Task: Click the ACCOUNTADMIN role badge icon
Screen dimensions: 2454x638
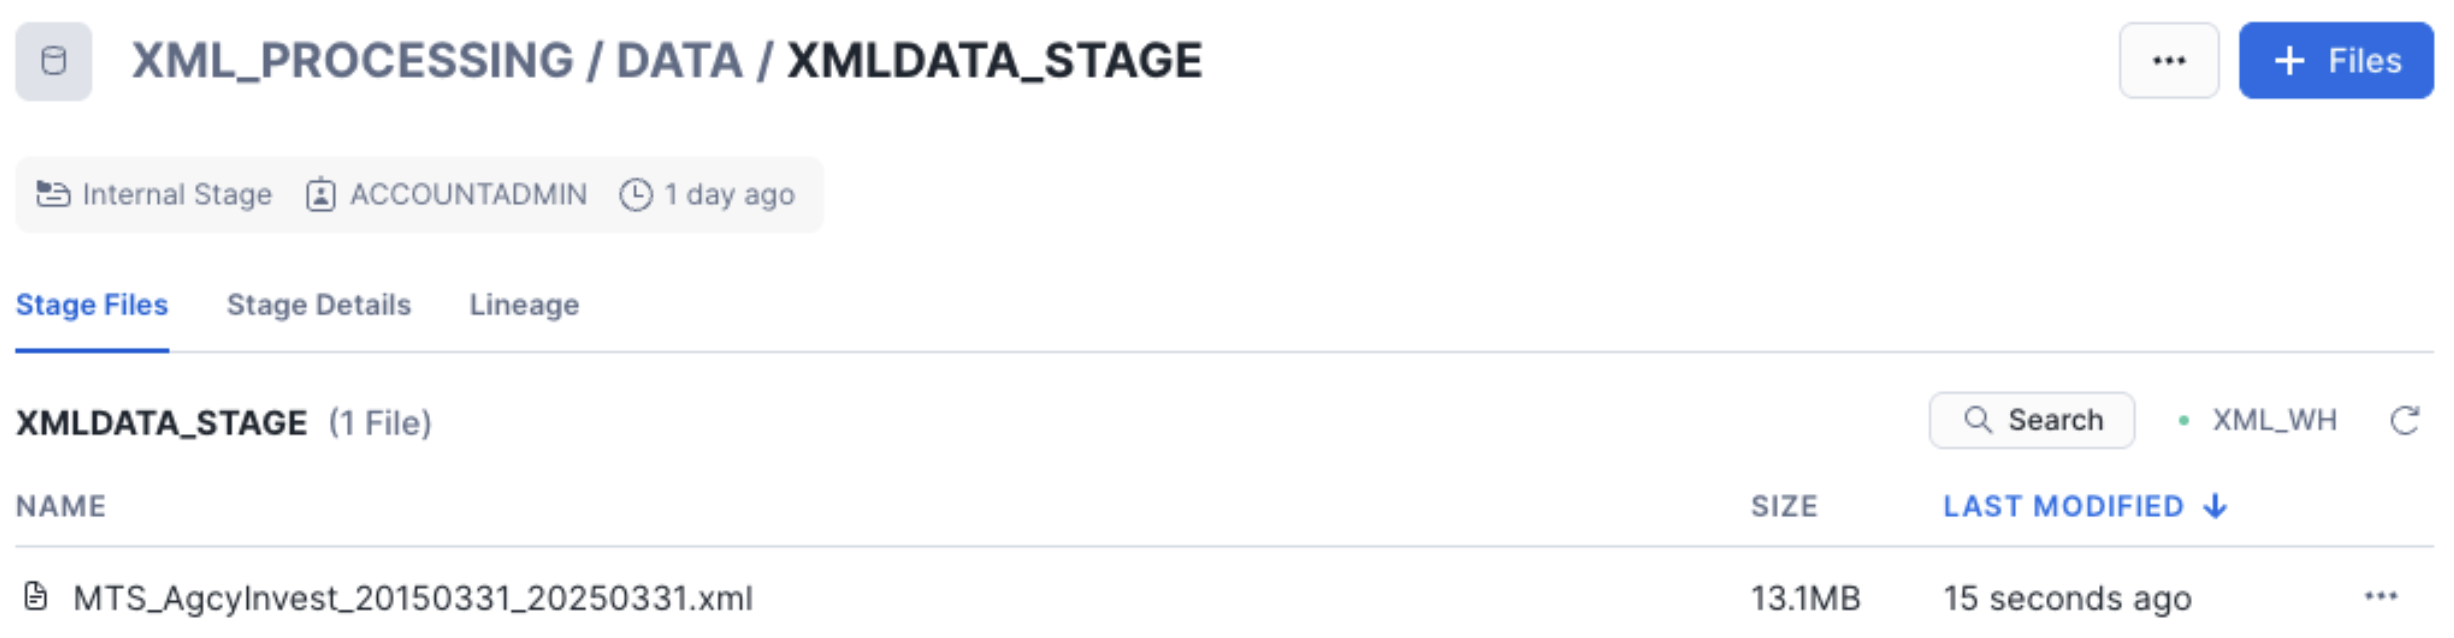Action: click(x=320, y=194)
